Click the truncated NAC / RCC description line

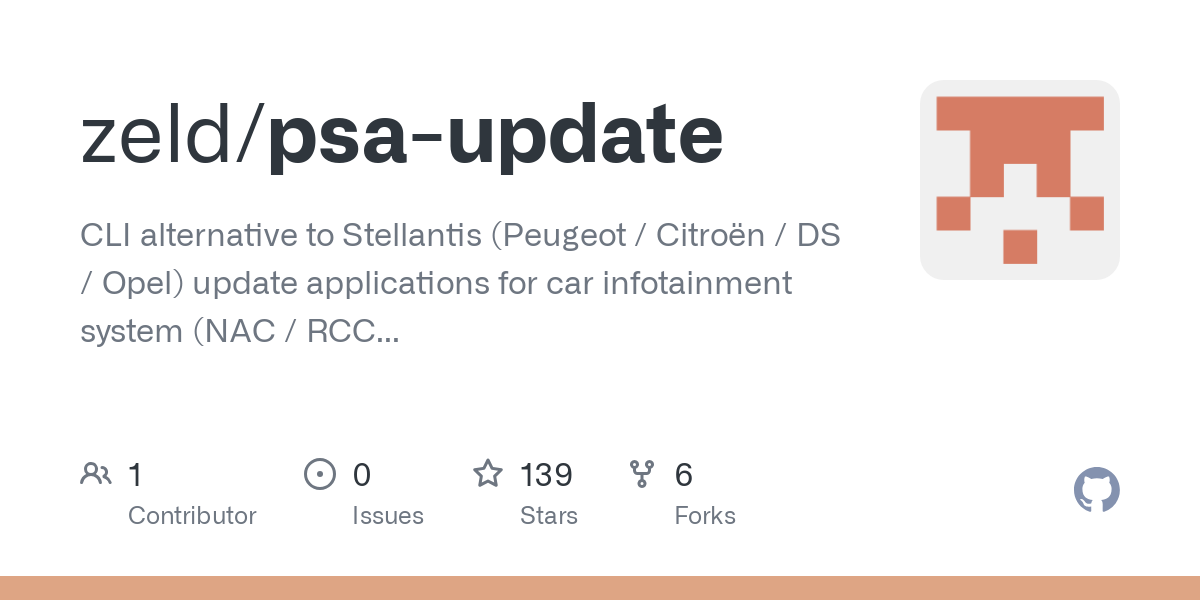click(240, 331)
